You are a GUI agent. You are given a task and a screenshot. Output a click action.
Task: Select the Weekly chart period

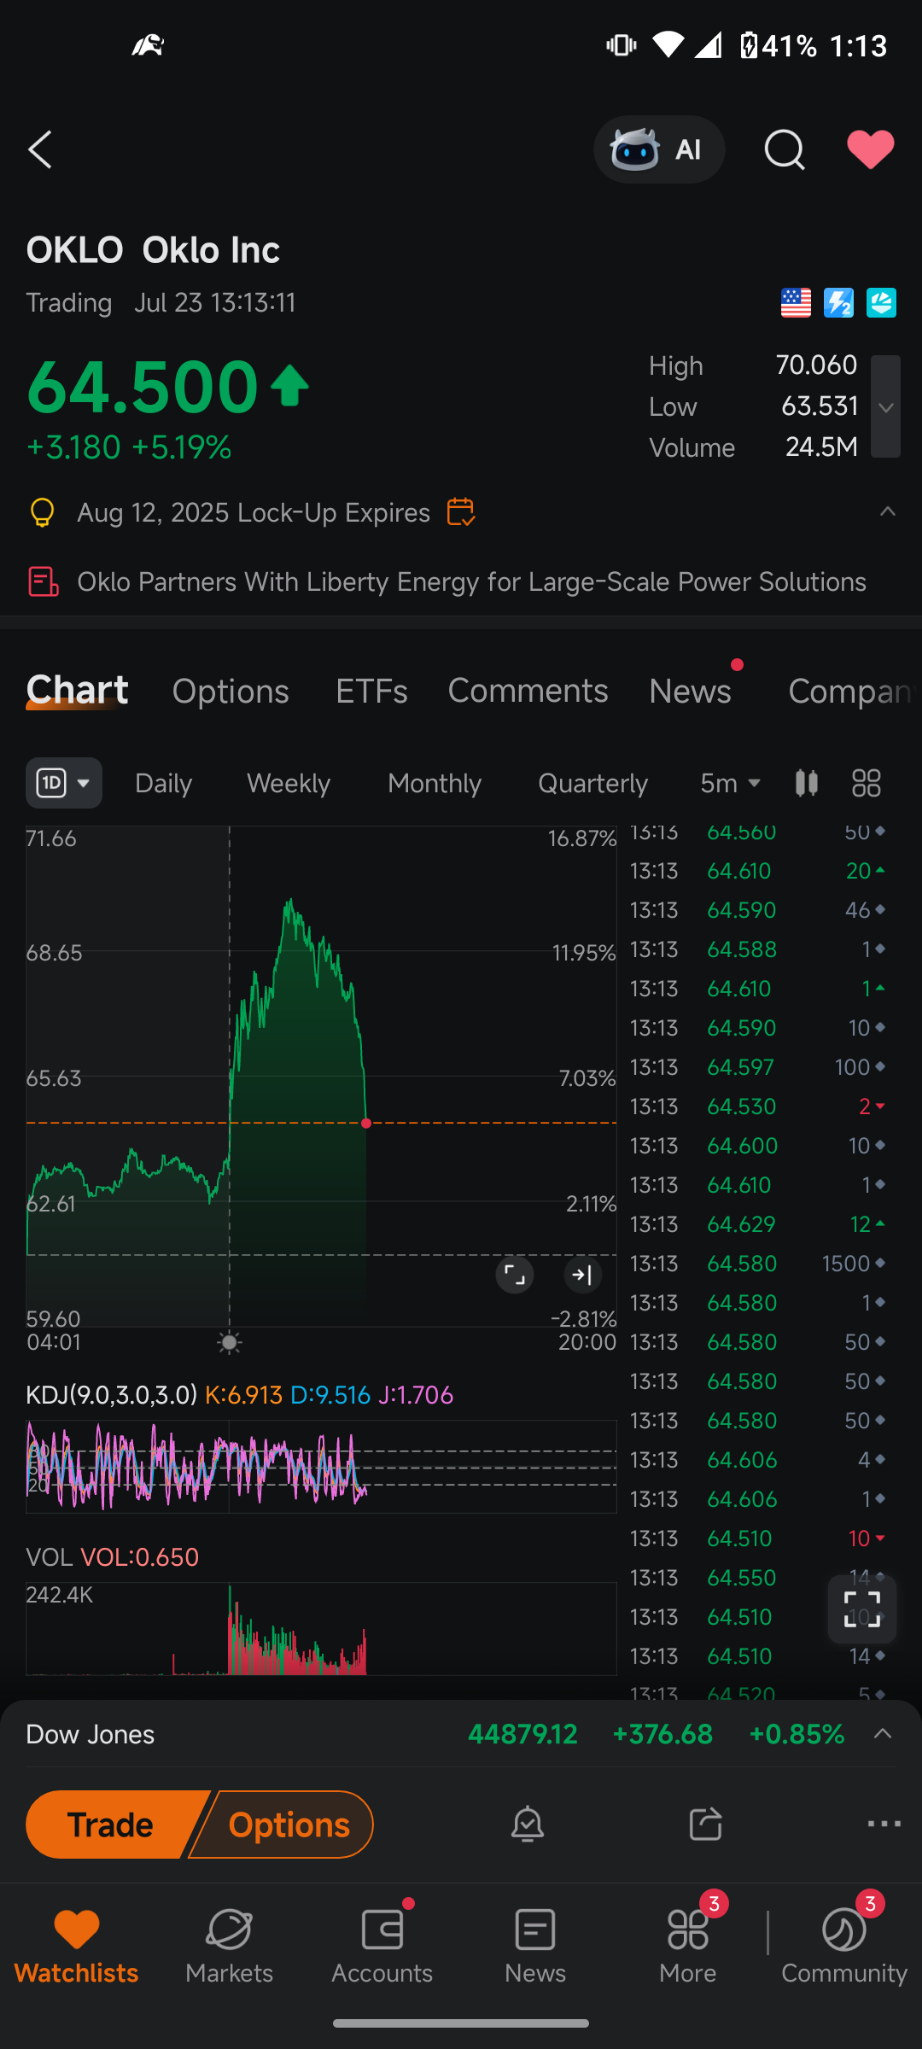[x=289, y=783]
